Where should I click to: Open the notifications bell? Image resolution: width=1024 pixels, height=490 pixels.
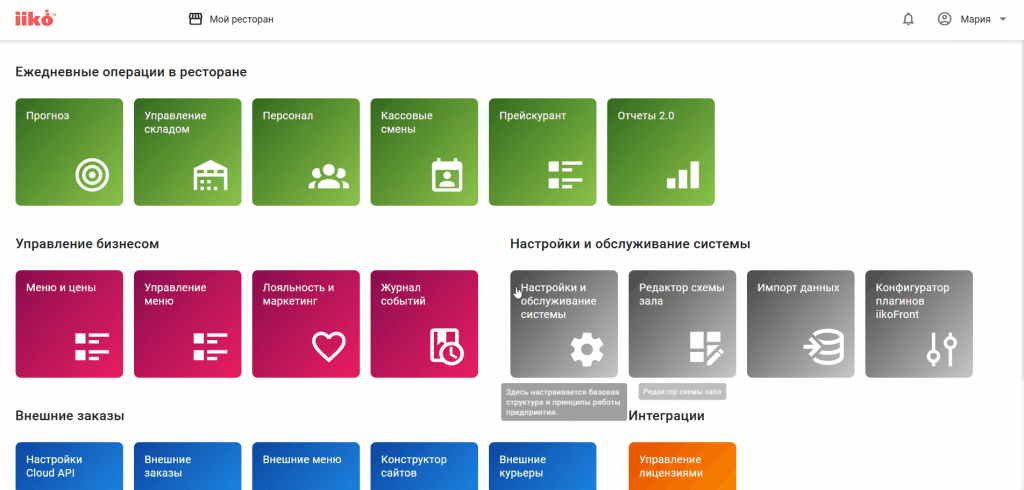tap(908, 19)
